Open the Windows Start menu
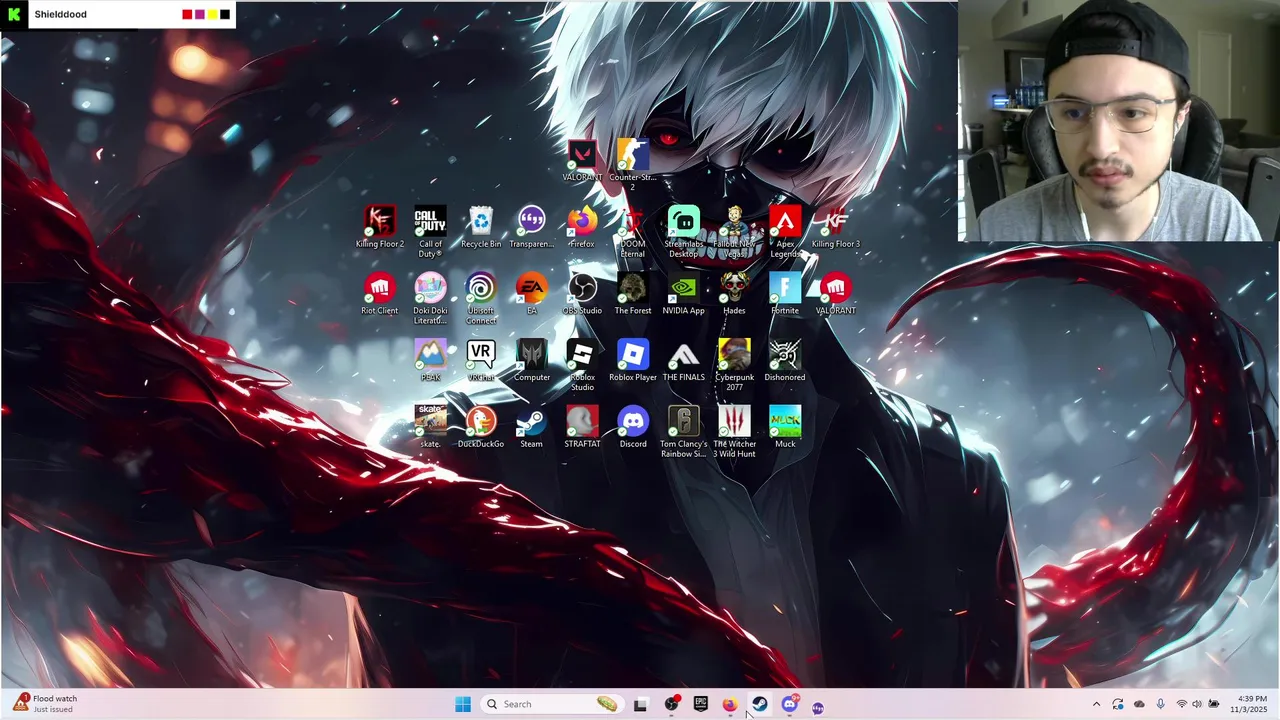1280x720 pixels. 463,704
